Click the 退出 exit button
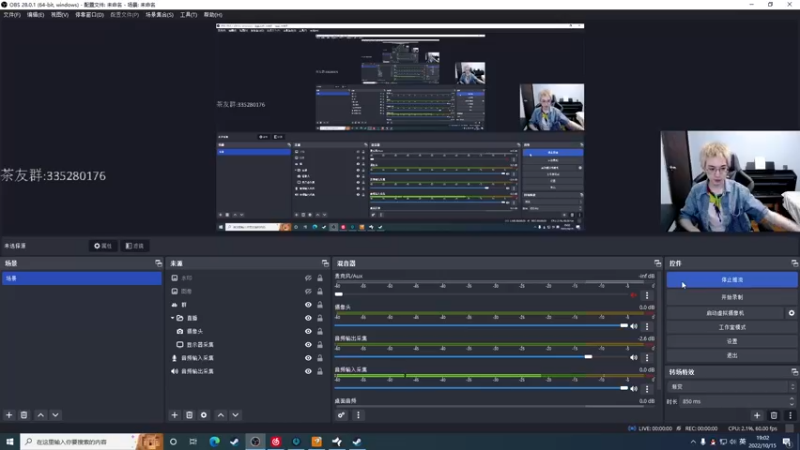This screenshot has height=450, width=800. (x=732, y=356)
